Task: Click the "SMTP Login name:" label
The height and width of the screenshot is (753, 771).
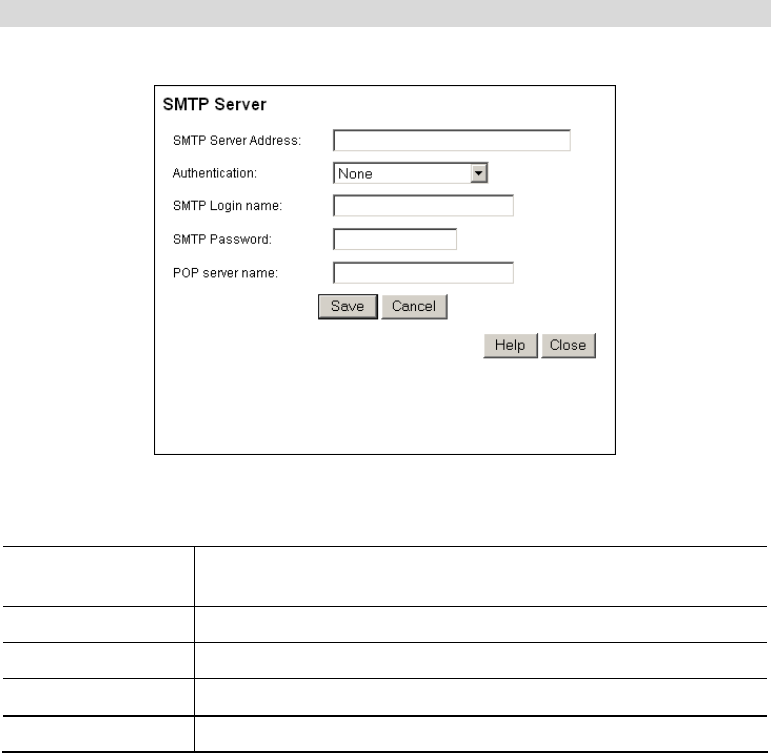Action: coord(227,206)
